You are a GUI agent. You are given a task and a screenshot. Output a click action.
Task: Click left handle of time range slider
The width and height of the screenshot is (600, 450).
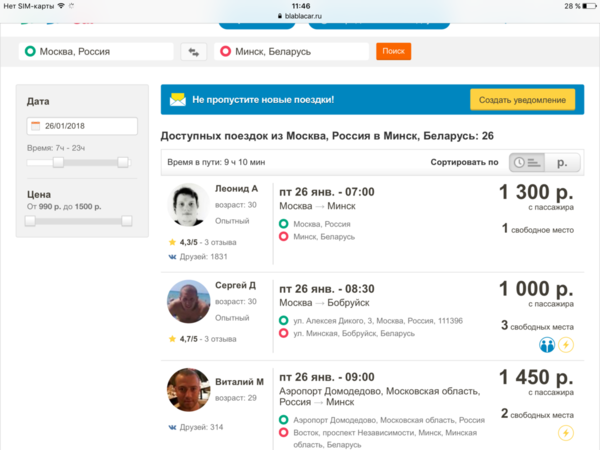tap(58, 162)
